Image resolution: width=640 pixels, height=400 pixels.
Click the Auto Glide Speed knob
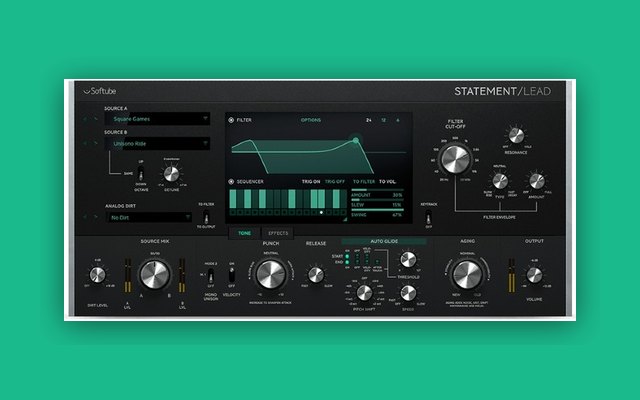coord(408,293)
